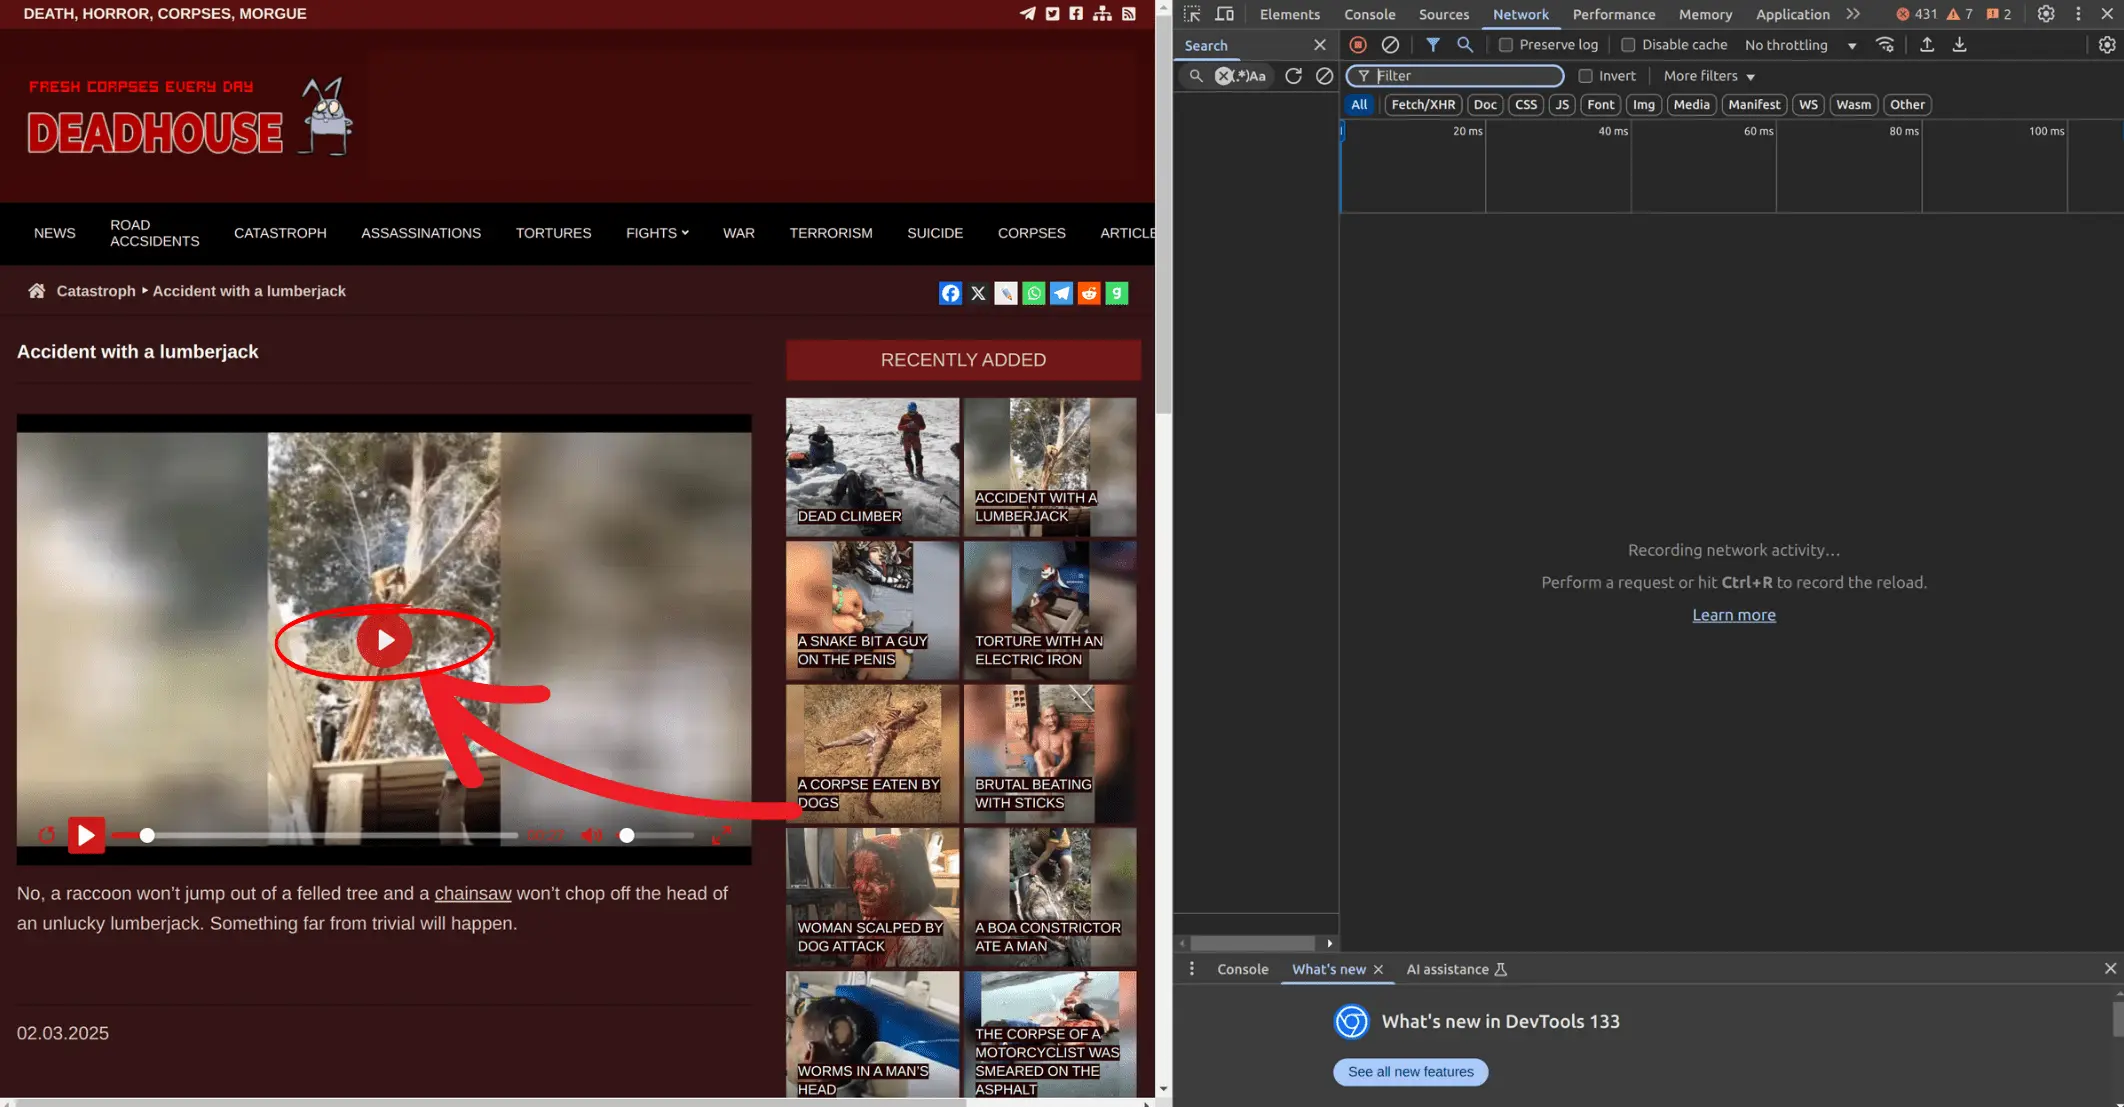The height and width of the screenshot is (1107, 2124).
Task: Click the warnings count 7 indicator
Action: (1960, 14)
